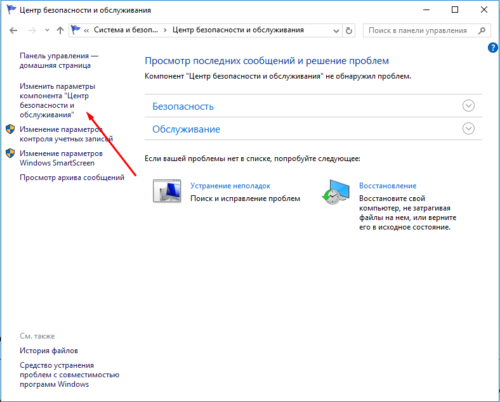Open the address bar history dropdown

[336, 31]
